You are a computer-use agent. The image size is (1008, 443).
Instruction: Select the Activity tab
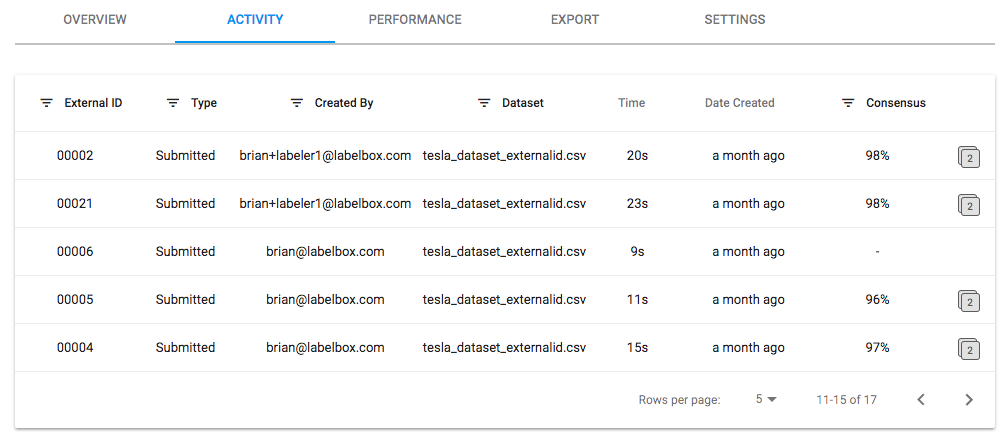[255, 20]
